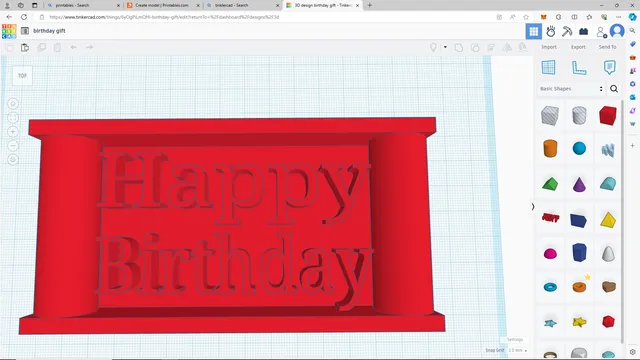Open visibility options dropdown arrow
Viewport: 640px width, 360px height.
[445, 47]
